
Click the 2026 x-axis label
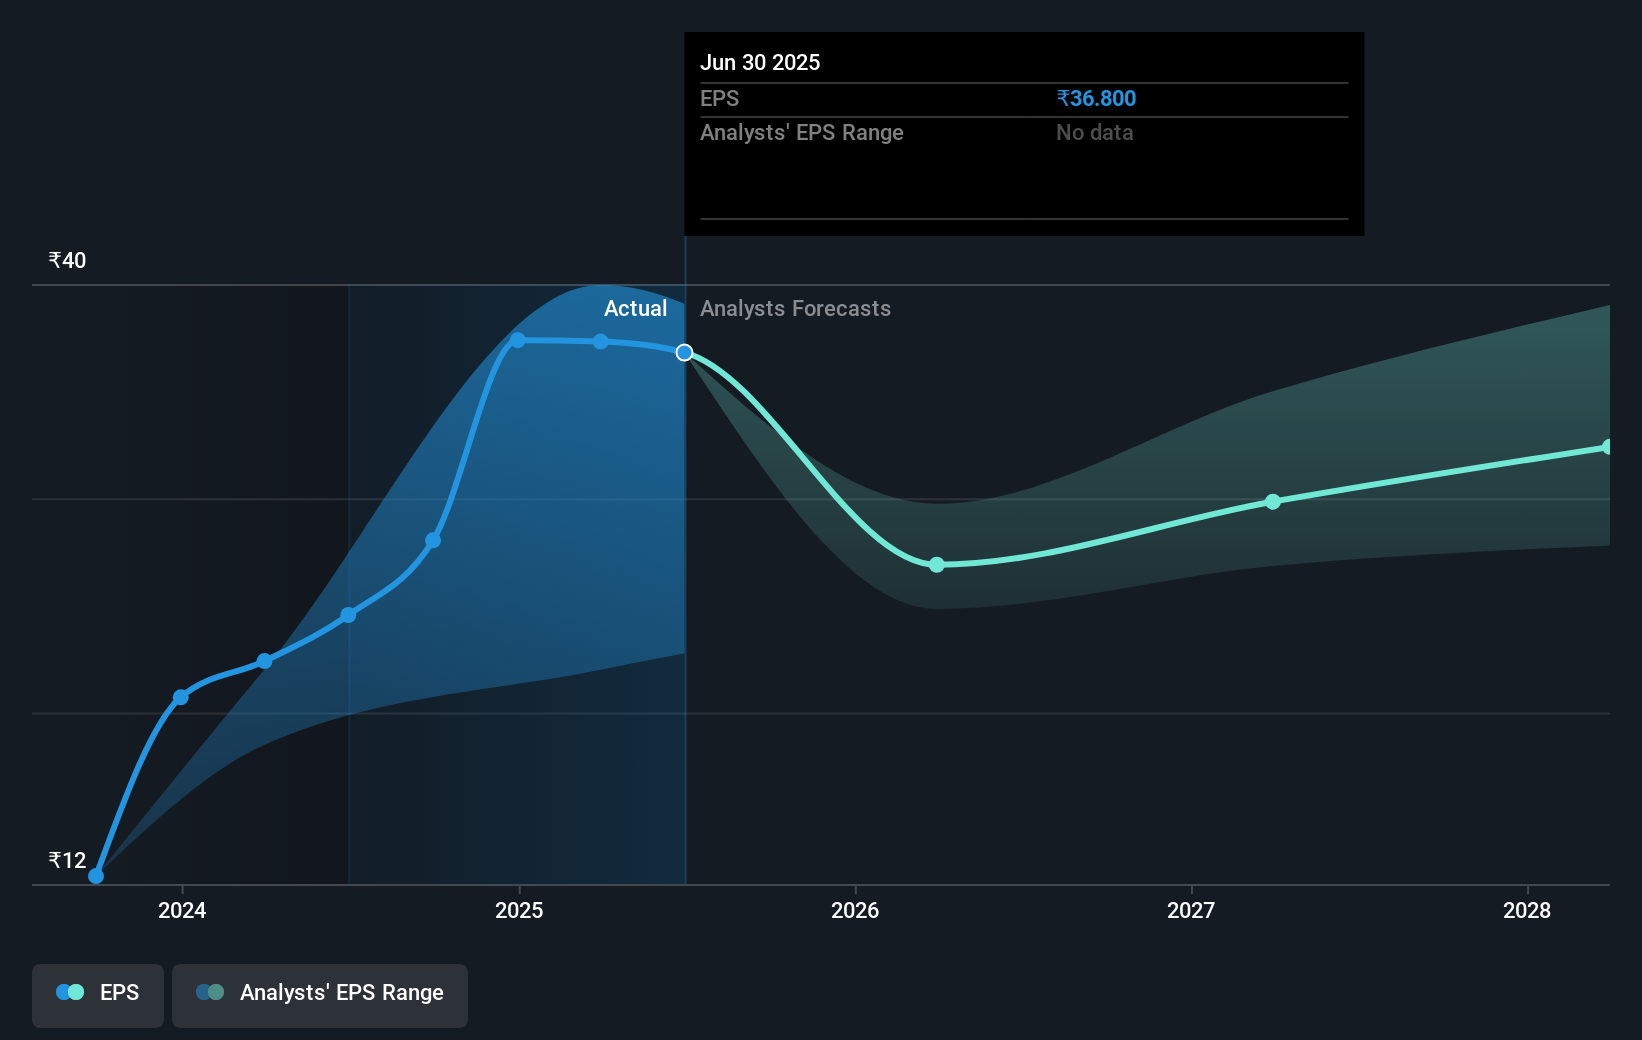click(x=855, y=910)
